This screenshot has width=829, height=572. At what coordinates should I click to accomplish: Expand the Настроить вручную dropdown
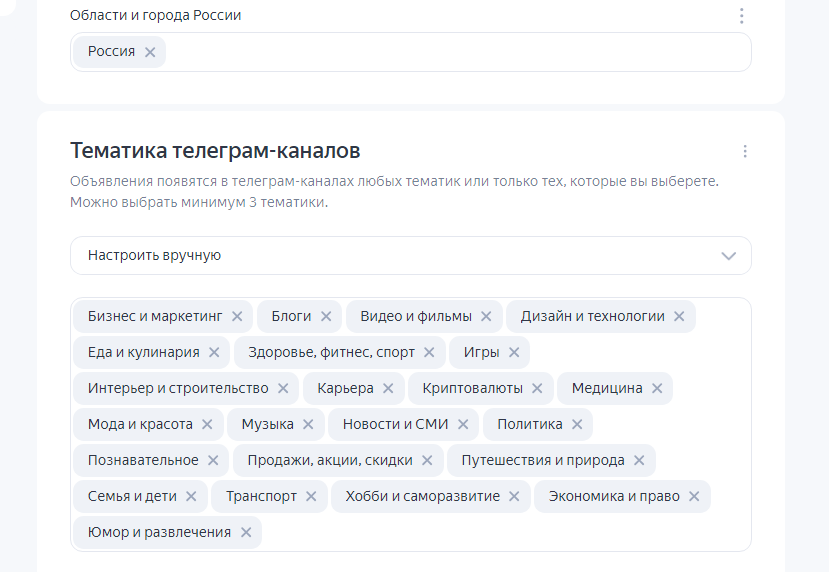pos(728,256)
